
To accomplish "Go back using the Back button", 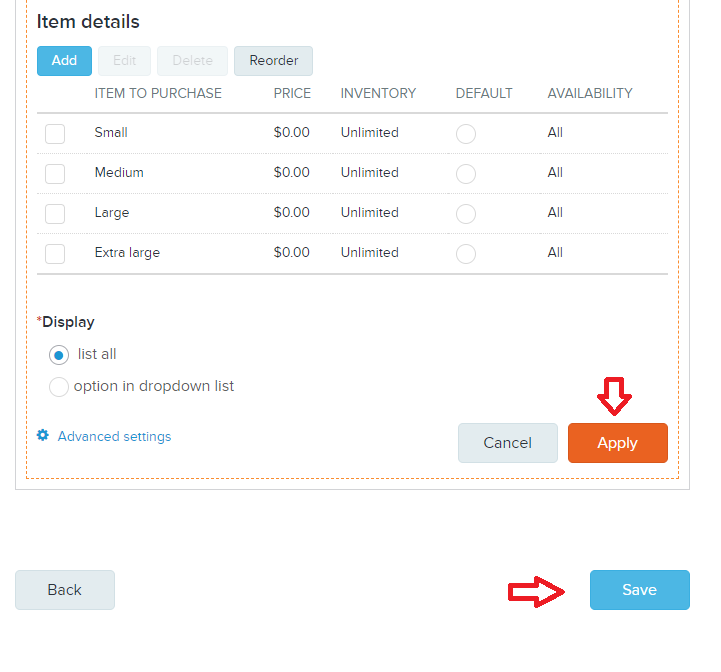I will (65, 590).
